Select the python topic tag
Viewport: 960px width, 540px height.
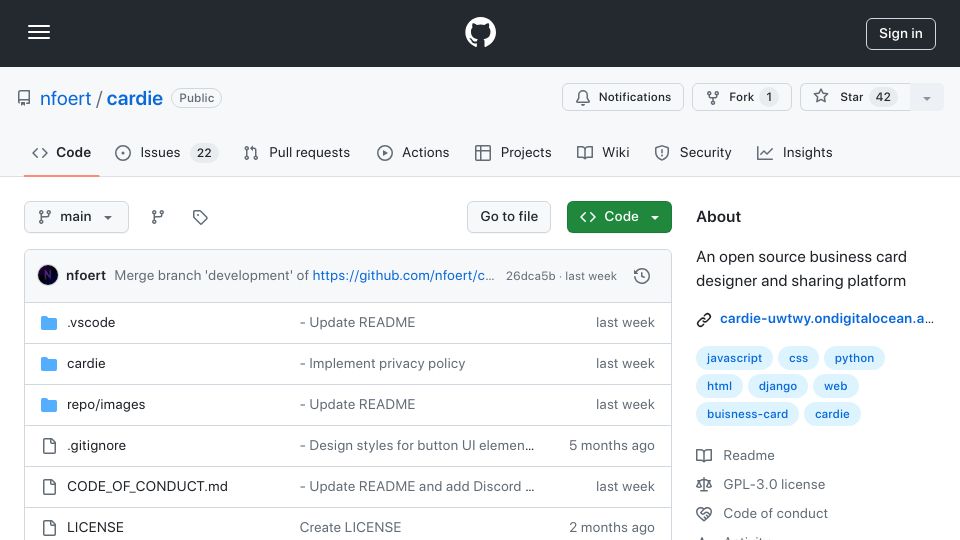[x=854, y=358]
